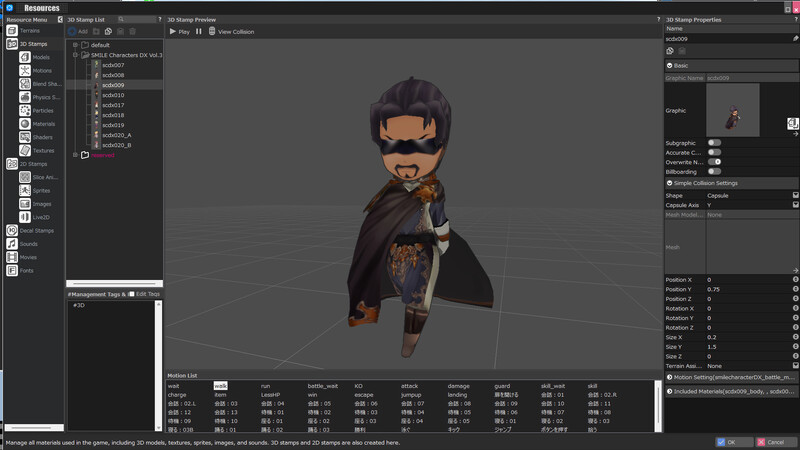Click the Size Y value field
This screenshot has height=450, width=800.
[748, 347]
